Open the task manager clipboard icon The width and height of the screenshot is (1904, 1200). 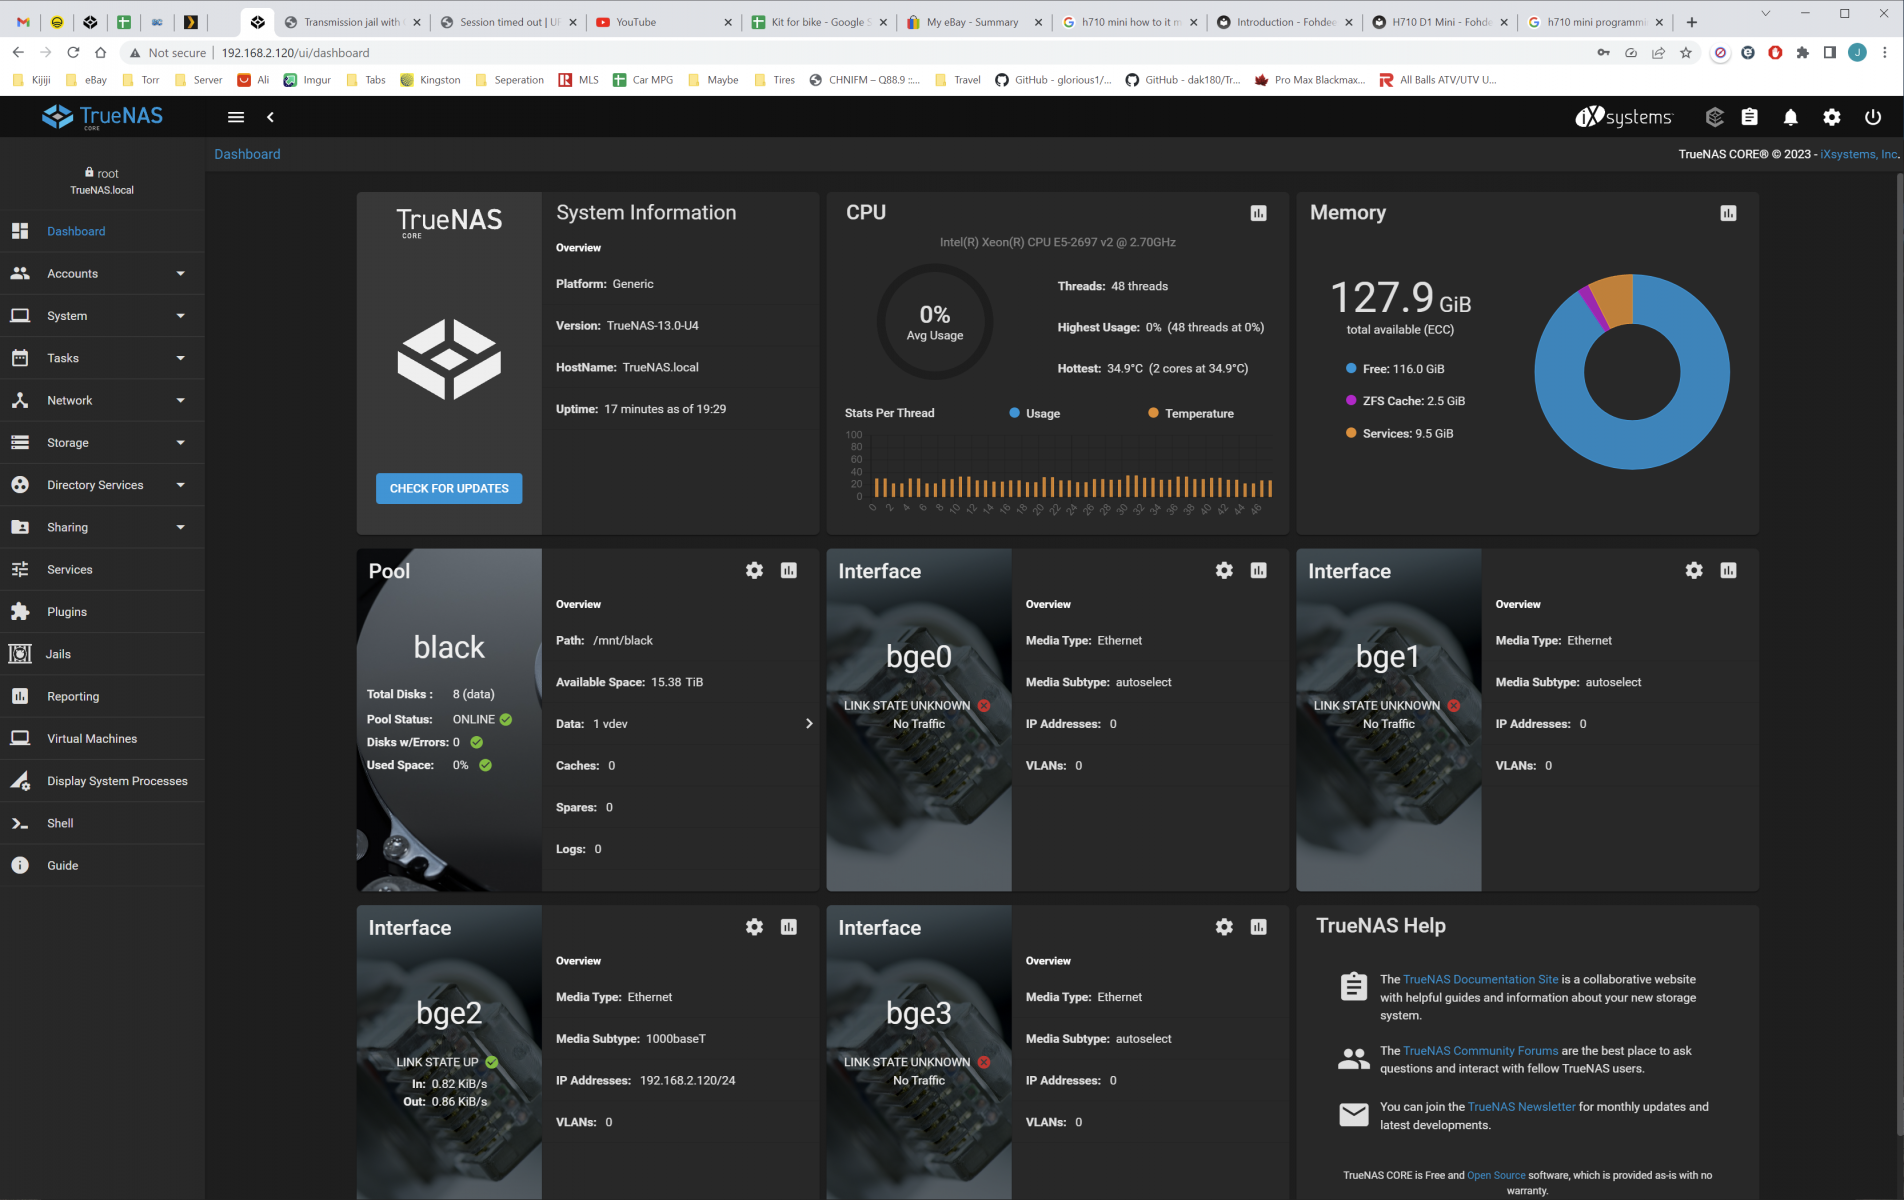[1749, 117]
